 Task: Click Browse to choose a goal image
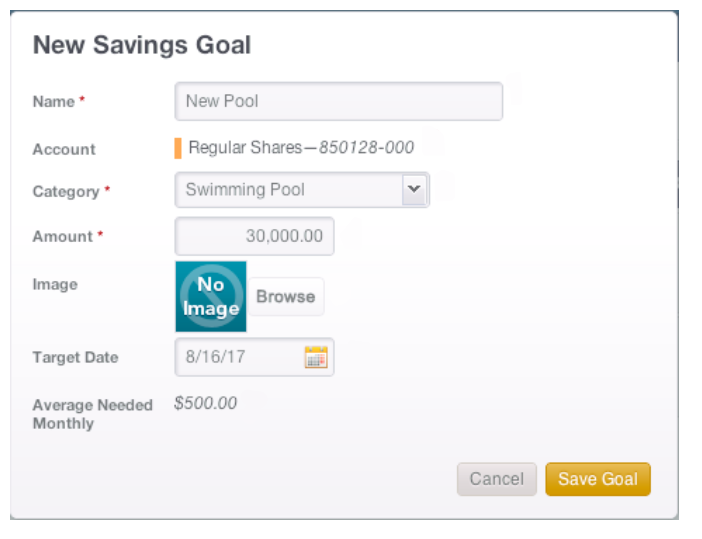click(286, 296)
